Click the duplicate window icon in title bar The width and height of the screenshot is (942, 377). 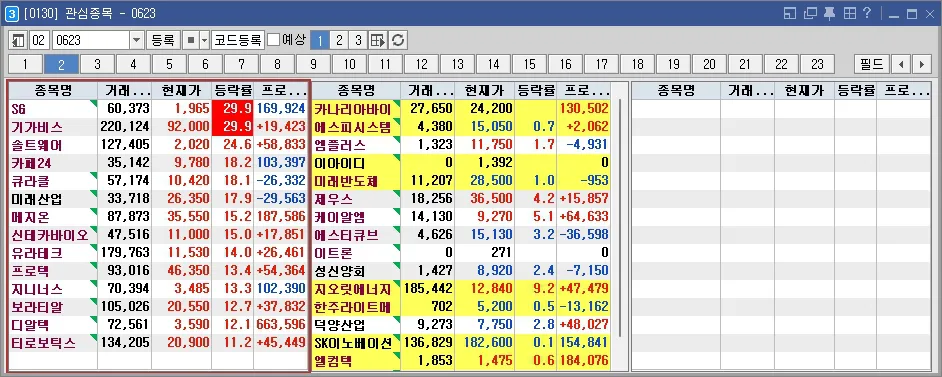pyautogui.click(x=810, y=13)
